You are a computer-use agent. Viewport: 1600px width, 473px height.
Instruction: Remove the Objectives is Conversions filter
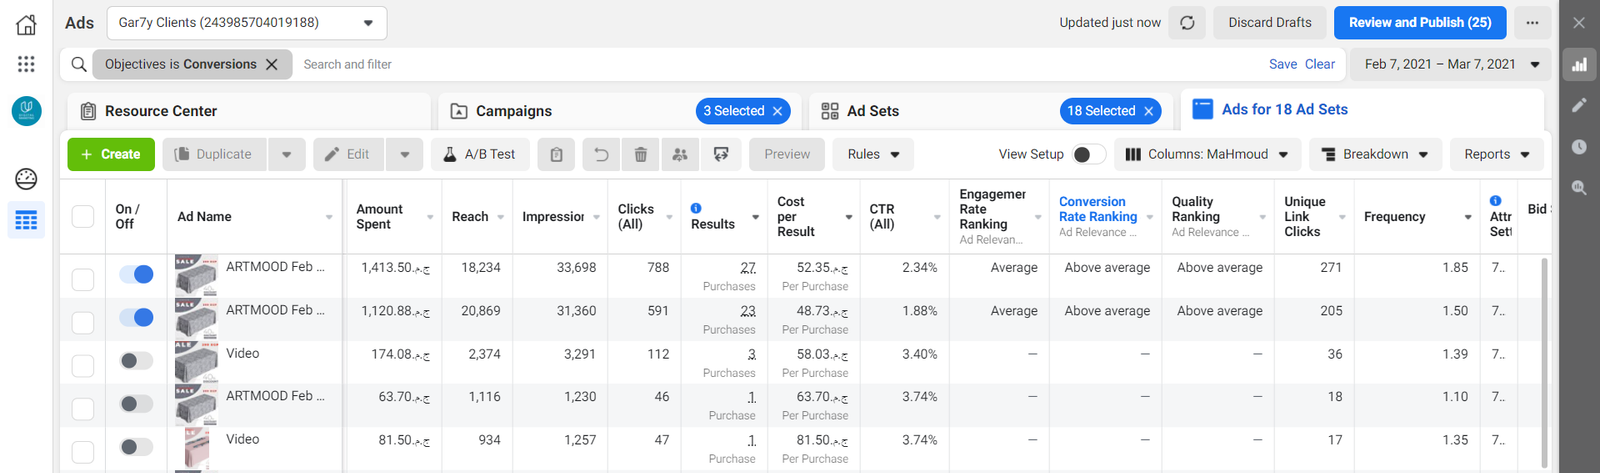pos(272,64)
